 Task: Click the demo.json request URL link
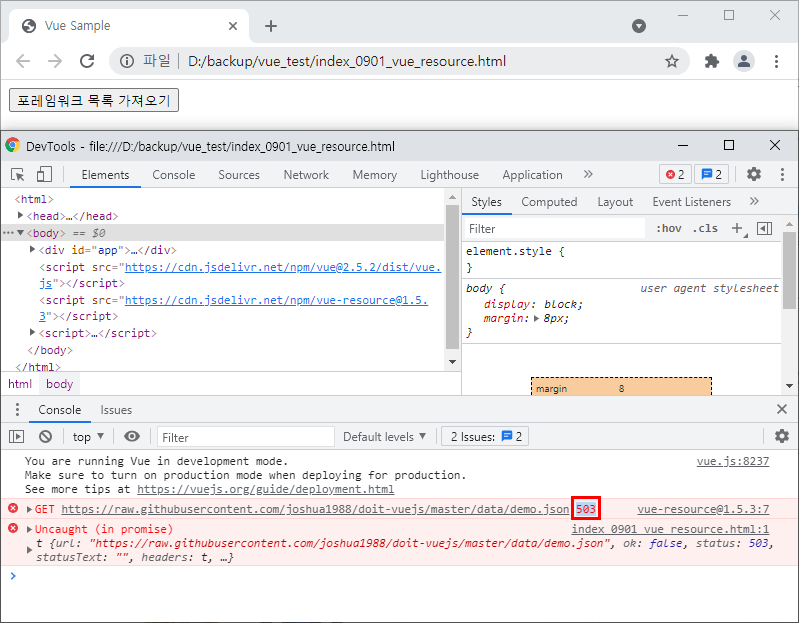point(315,509)
